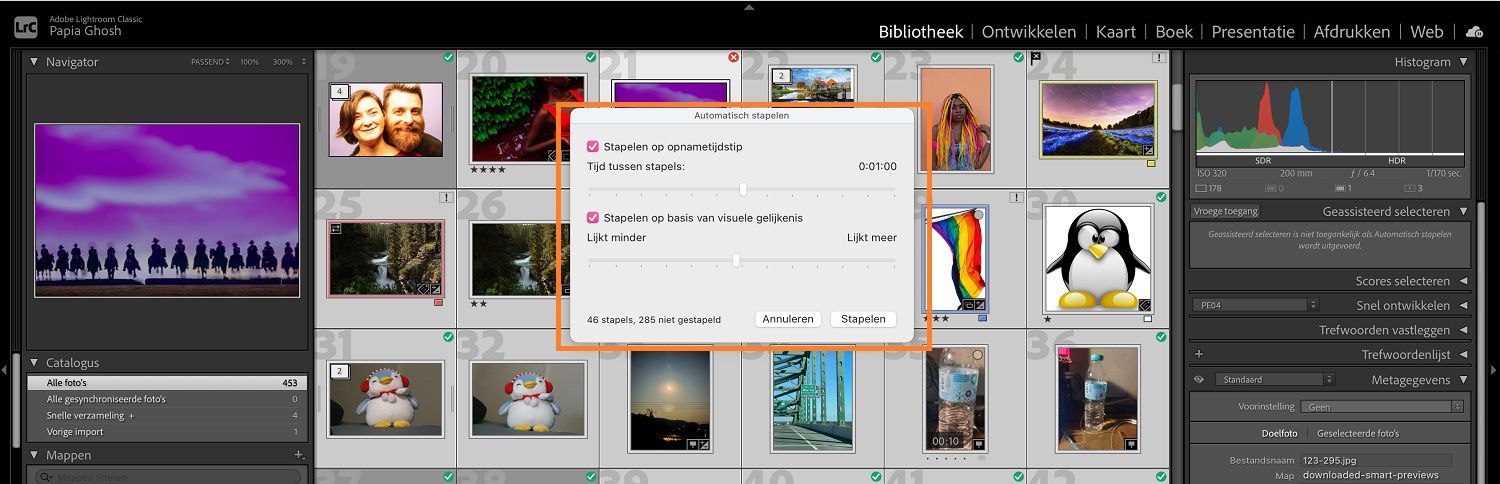Viewport: 1500px width, 484px height.
Task: Click the Lightroom Classic Lrc logo
Action: 26,26
